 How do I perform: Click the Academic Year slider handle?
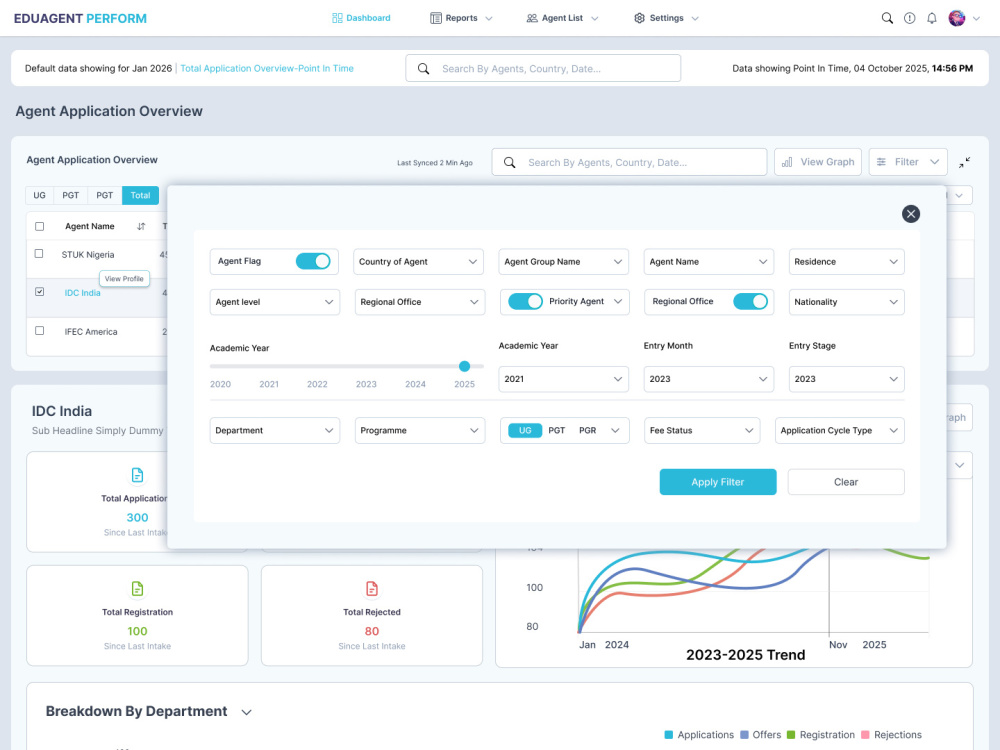[464, 366]
